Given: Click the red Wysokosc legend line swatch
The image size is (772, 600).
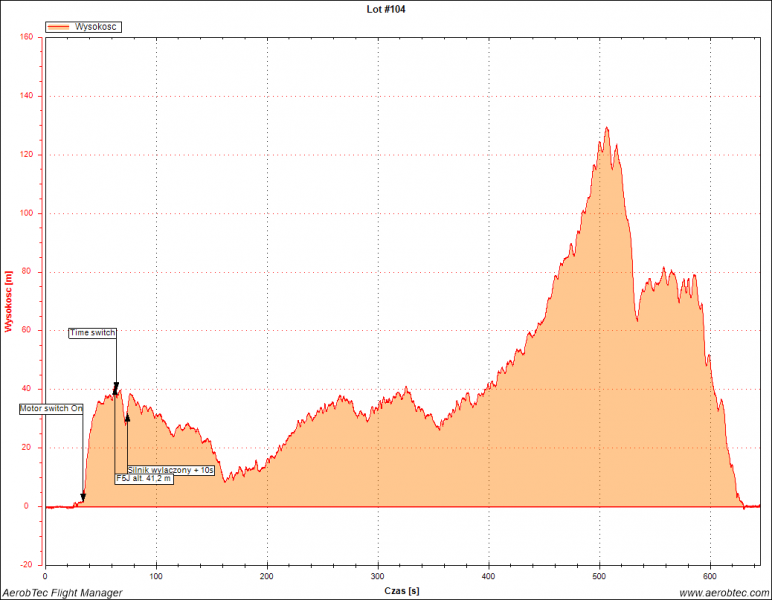Looking at the screenshot, I should coord(60,27).
